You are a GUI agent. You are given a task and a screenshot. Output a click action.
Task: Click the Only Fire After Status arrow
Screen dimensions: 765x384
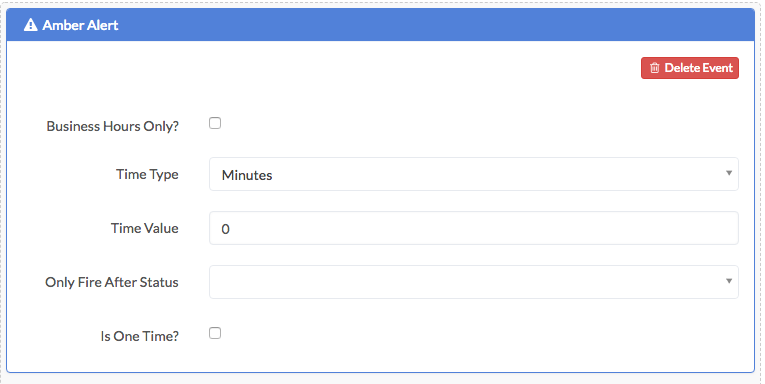point(729,281)
